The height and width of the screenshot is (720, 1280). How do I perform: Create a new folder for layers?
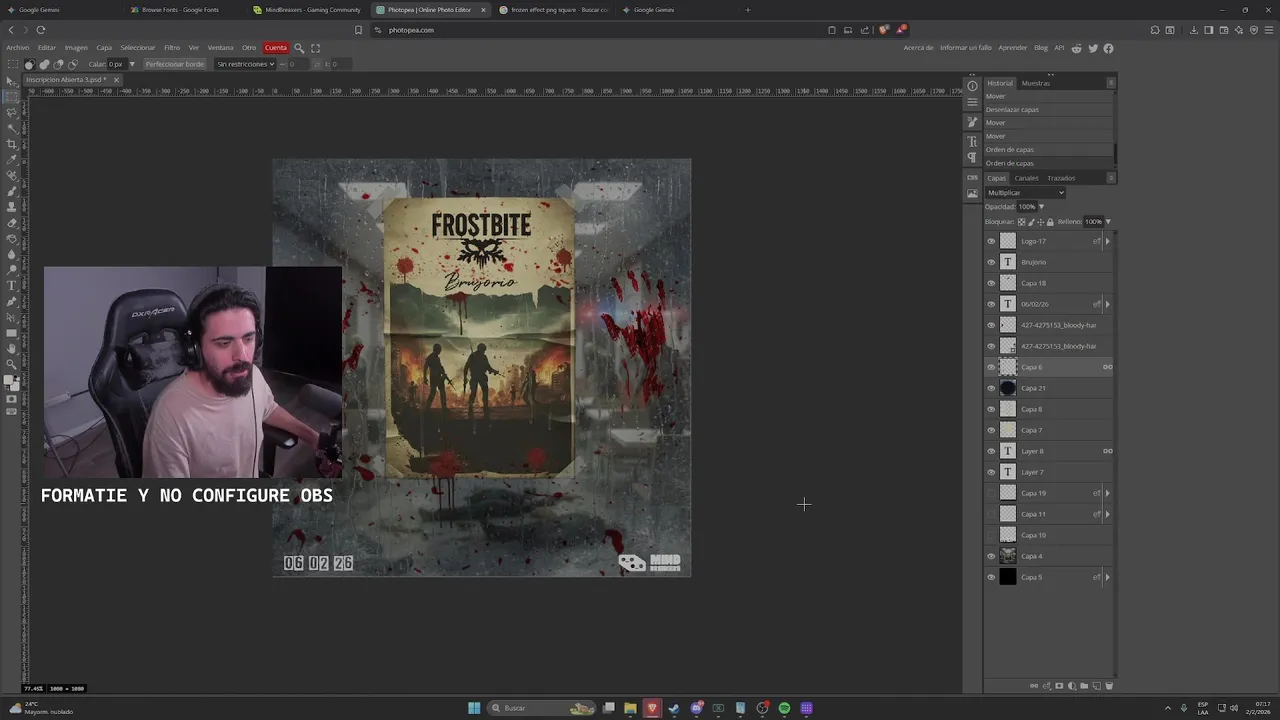(1084, 686)
